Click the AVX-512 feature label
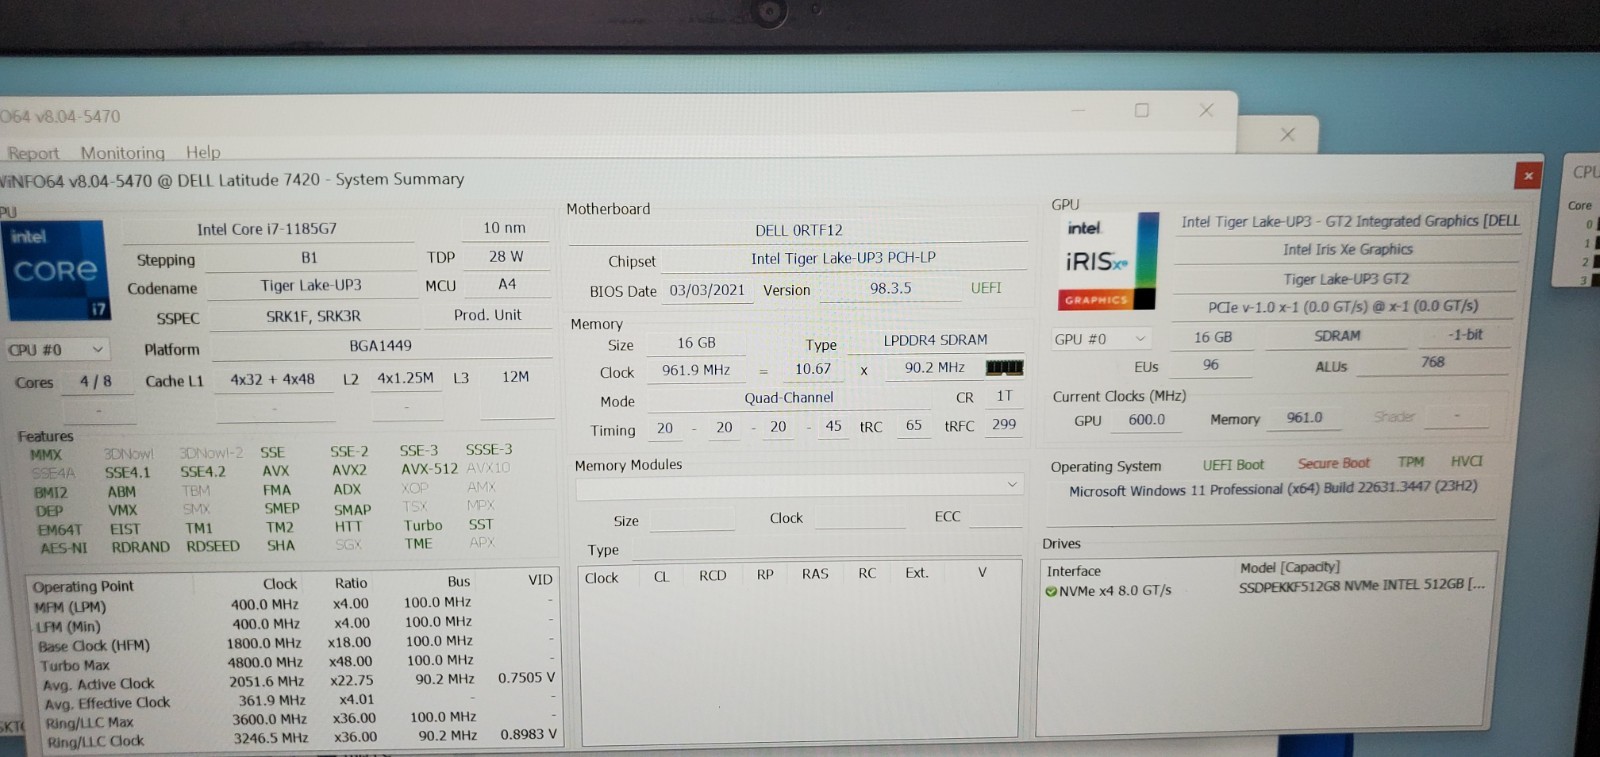 coord(429,469)
